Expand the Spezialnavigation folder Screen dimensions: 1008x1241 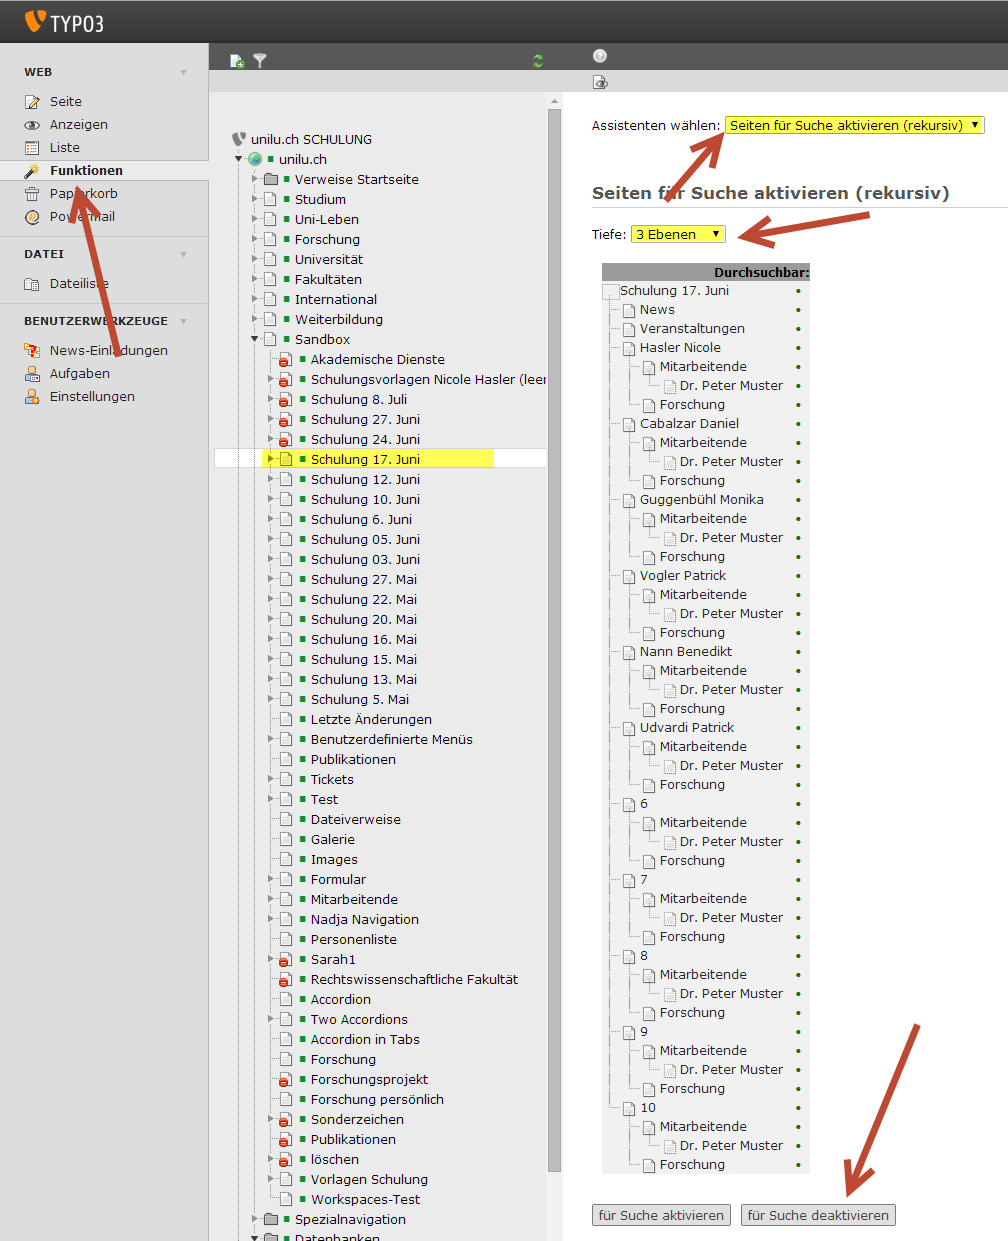pyautogui.click(x=255, y=1219)
